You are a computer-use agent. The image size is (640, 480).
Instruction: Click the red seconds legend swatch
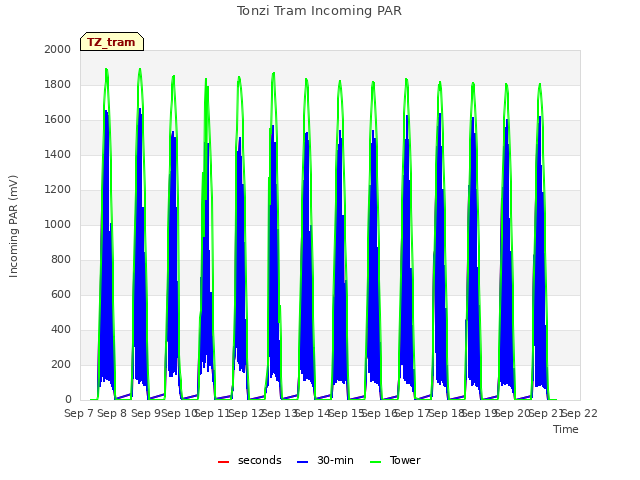(224, 462)
